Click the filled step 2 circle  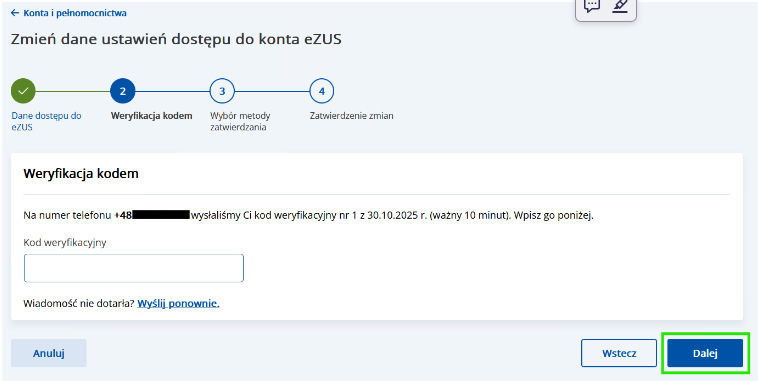122,91
